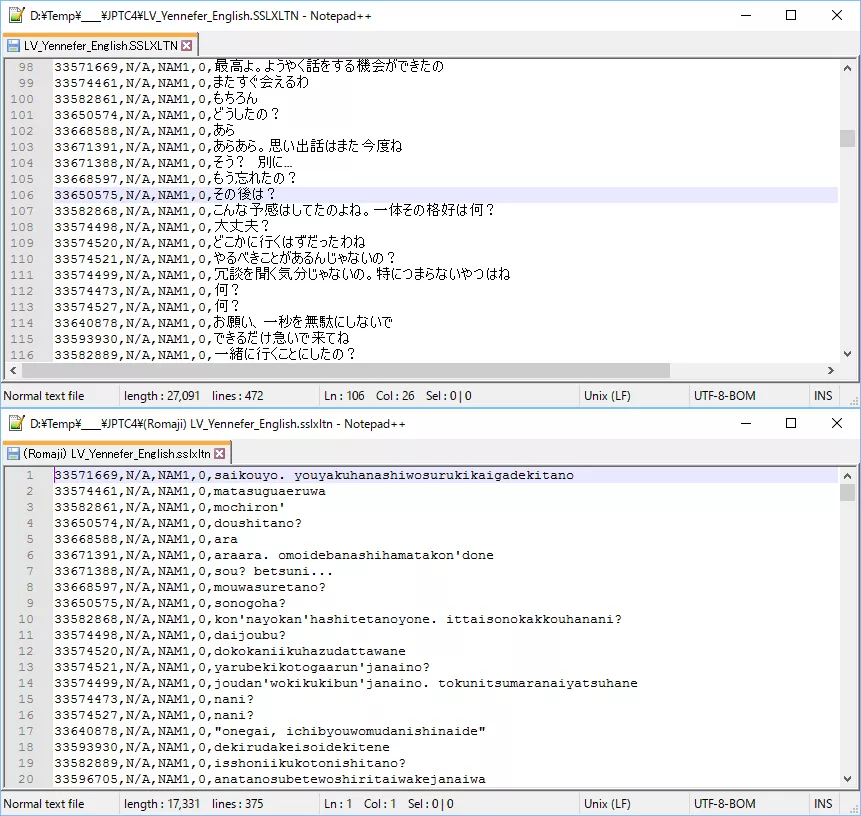861x816 pixels.
Task: Click 'Unix (LF)' in the top window status bar
Action: (x=607, y=396)
